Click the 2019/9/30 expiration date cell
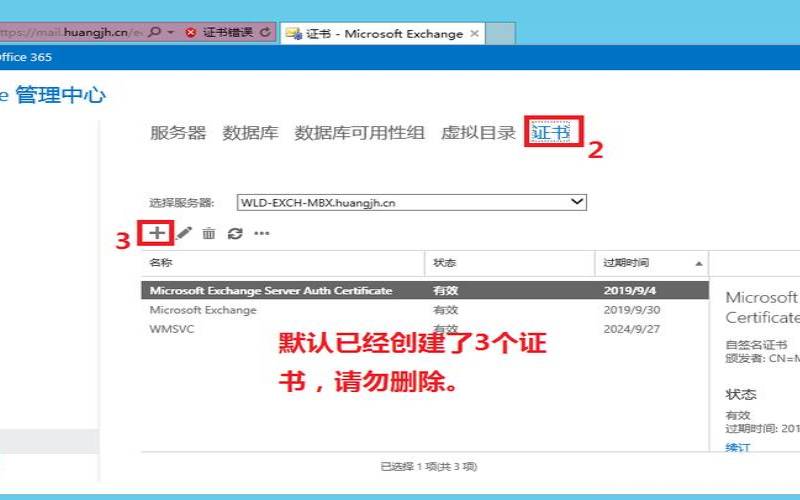800x500 pixels. 632,310
